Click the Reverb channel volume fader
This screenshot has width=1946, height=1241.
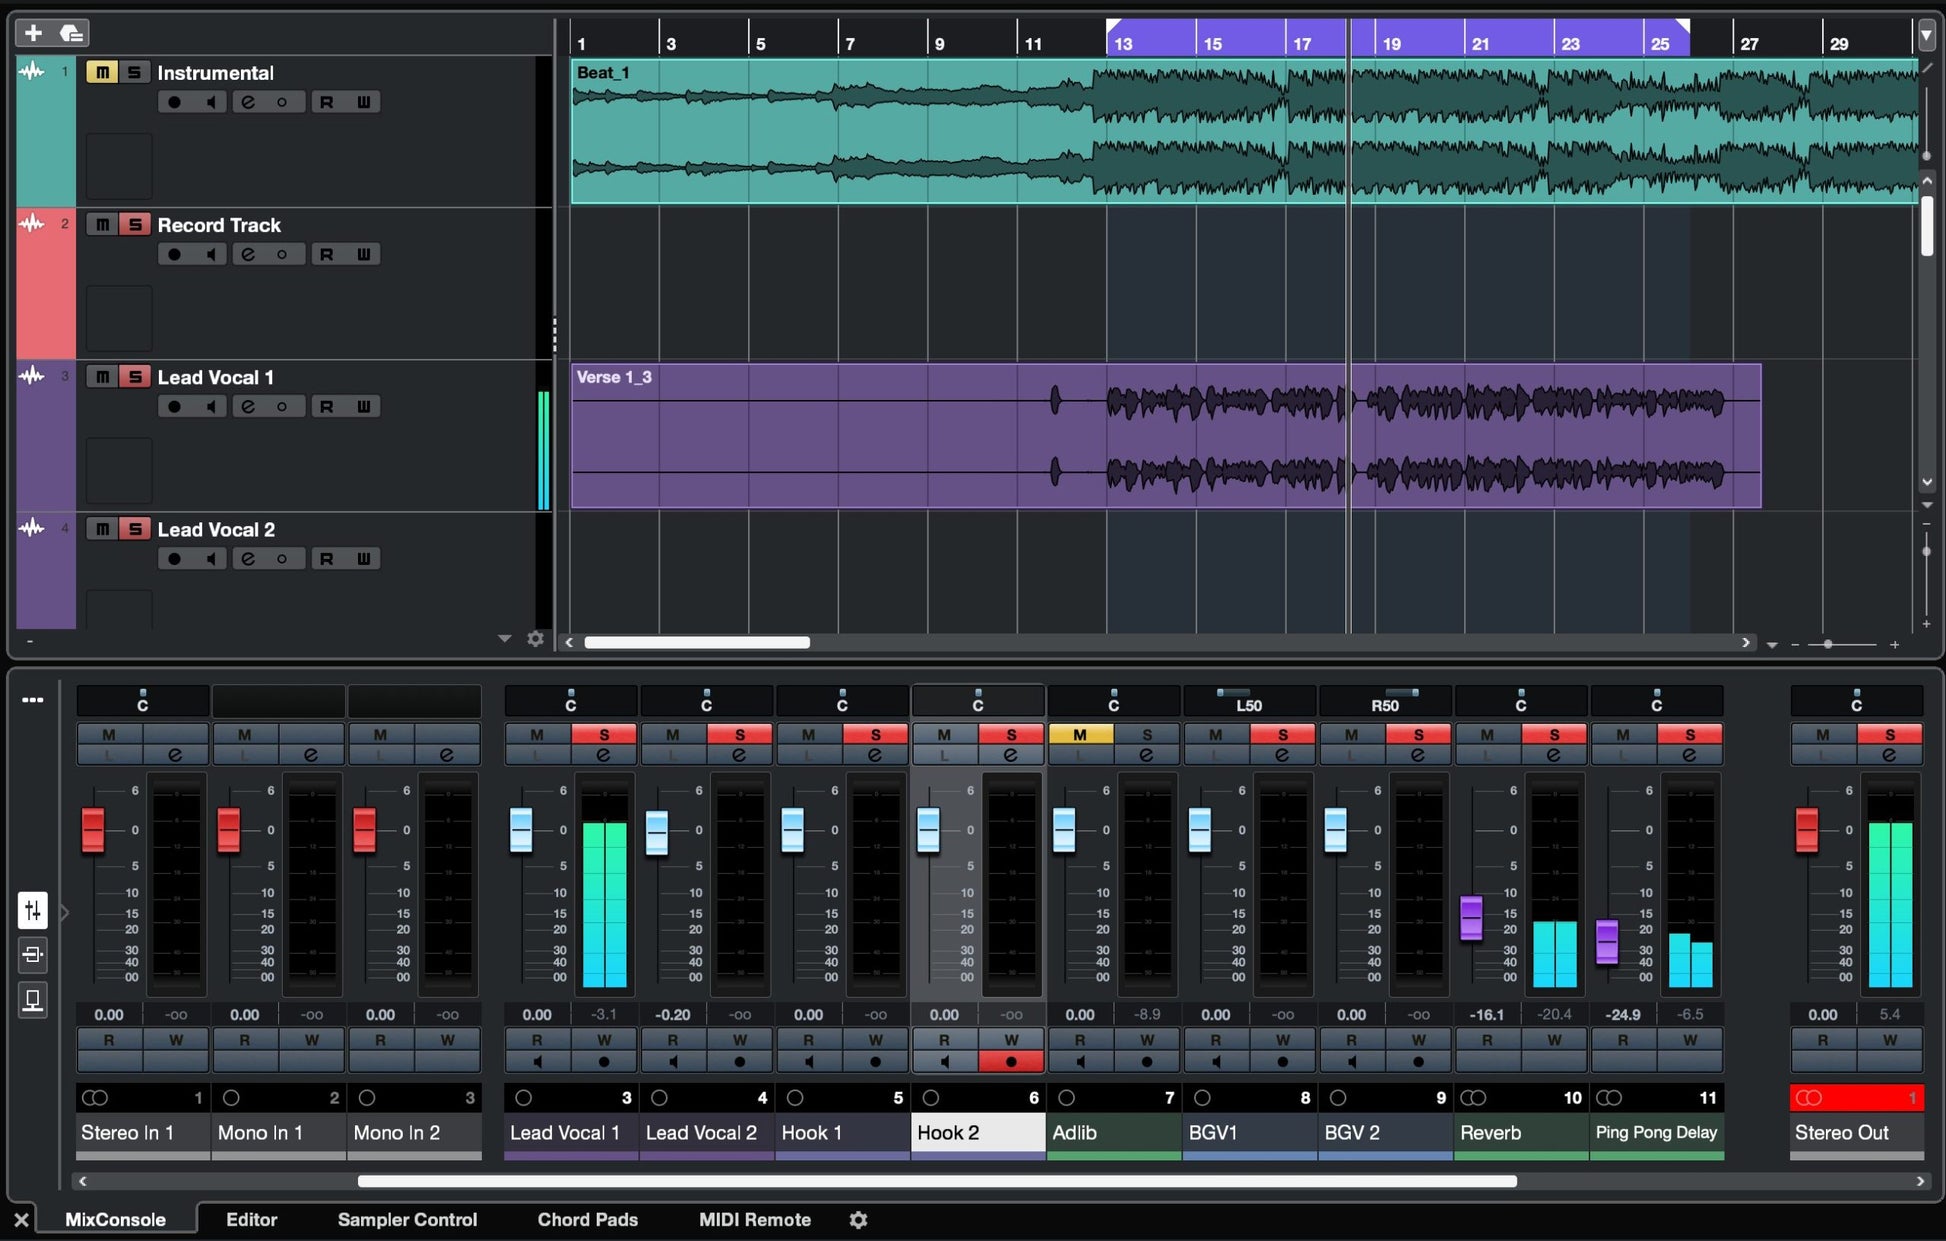pos(1471,915)
